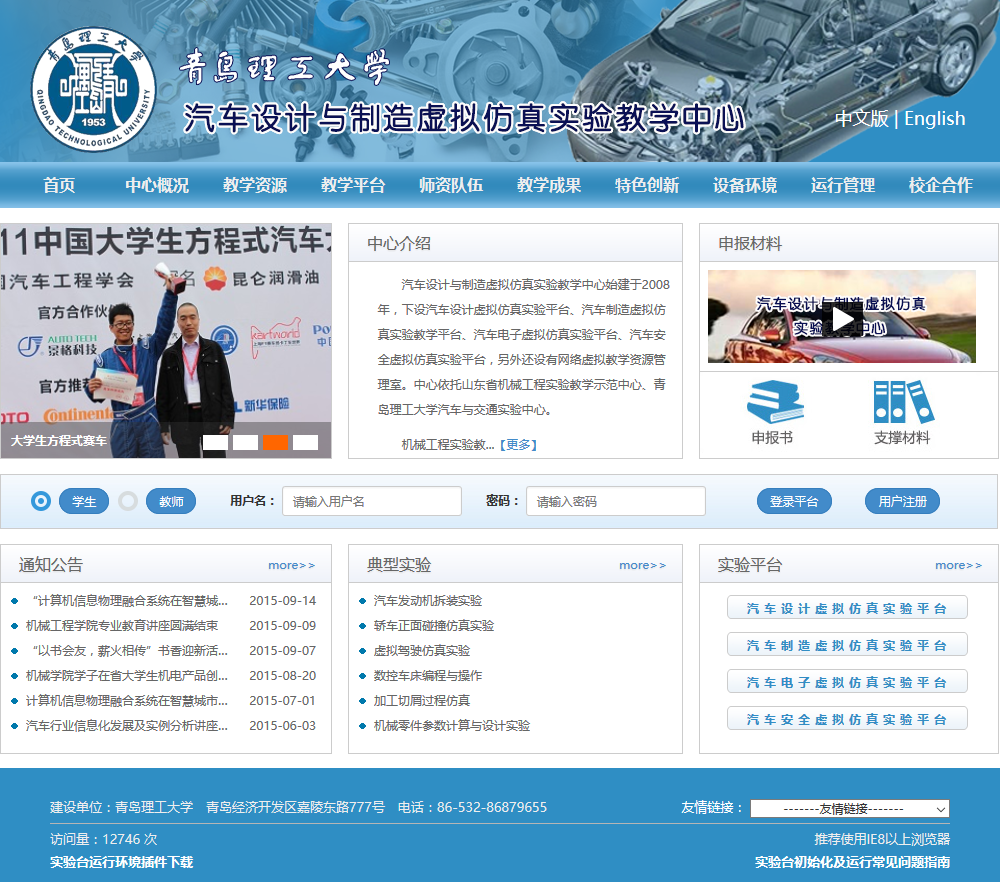Open 汽车设计虚拟仿真实验平台 platform button

(847, 608)
